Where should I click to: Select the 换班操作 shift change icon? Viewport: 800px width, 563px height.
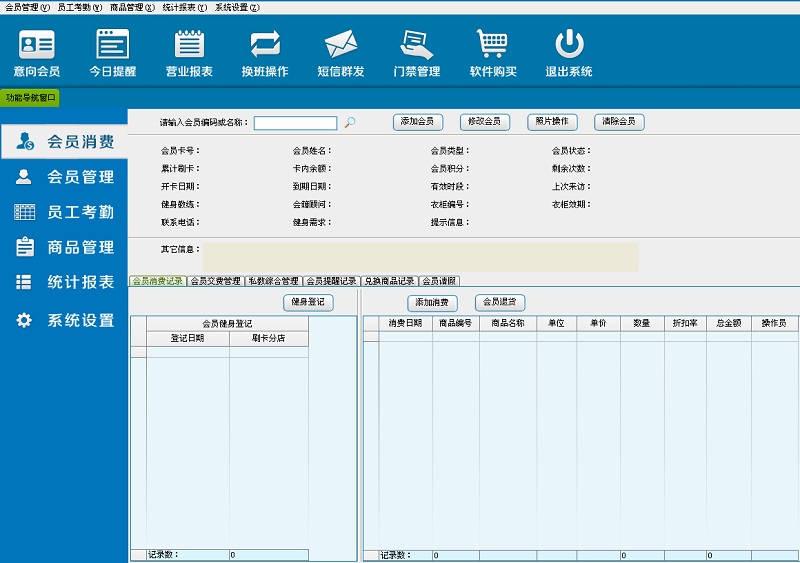(x=265, y=53)
